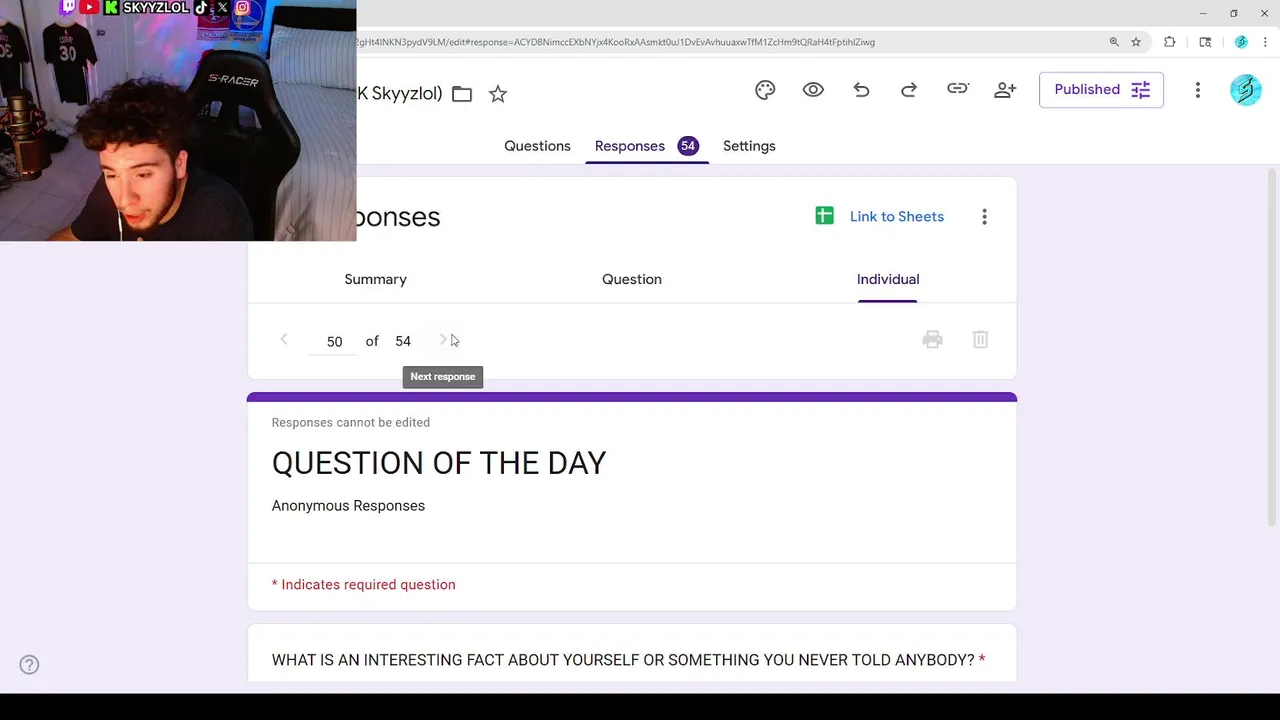Go to the next response
This screenshot has height=720, width=1280.
tap(443, 340)
